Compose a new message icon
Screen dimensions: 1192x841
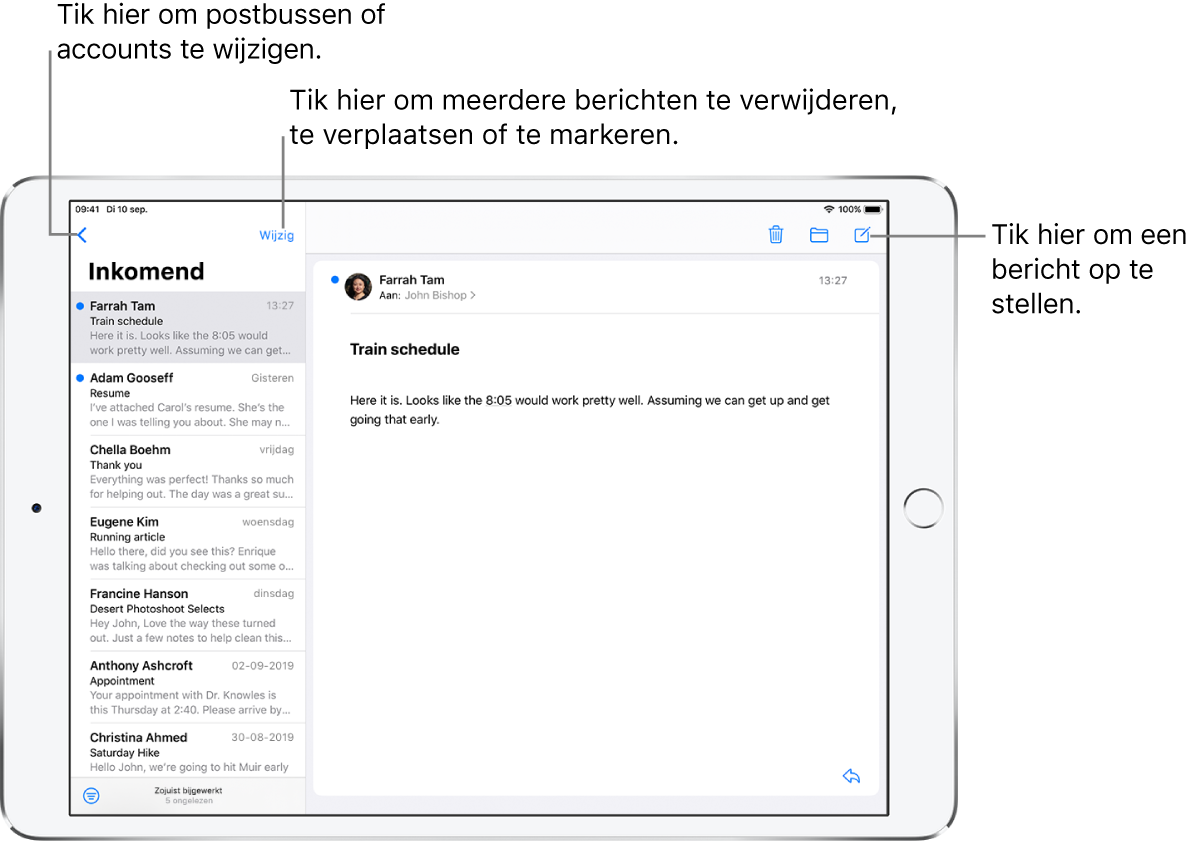pyautogui.click(x=862, y=235)
